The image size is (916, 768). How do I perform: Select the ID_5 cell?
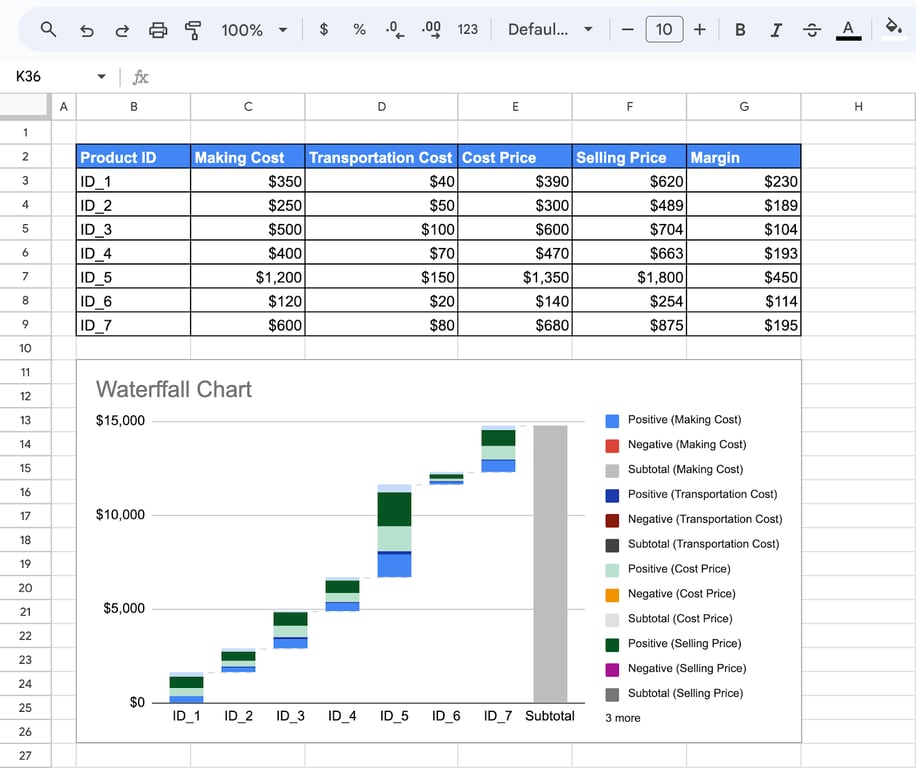coord(133,276)
